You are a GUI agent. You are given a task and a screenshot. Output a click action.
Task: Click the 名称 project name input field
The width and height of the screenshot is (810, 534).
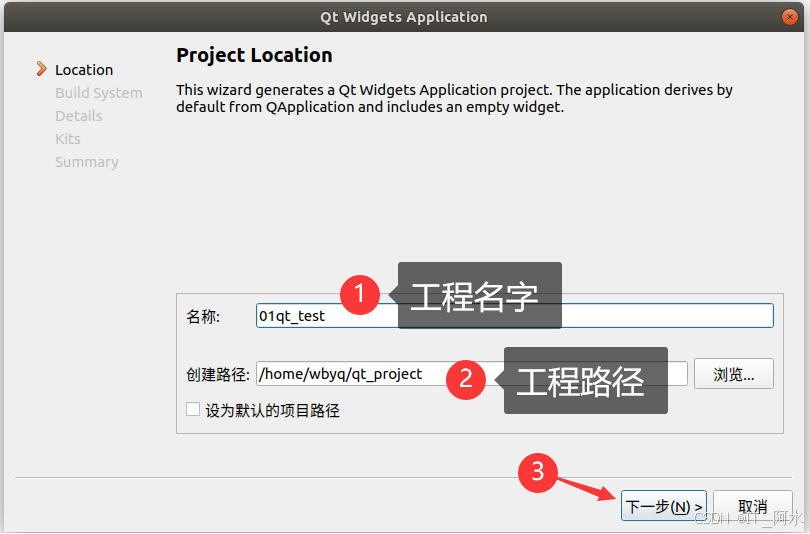(515, 316)
